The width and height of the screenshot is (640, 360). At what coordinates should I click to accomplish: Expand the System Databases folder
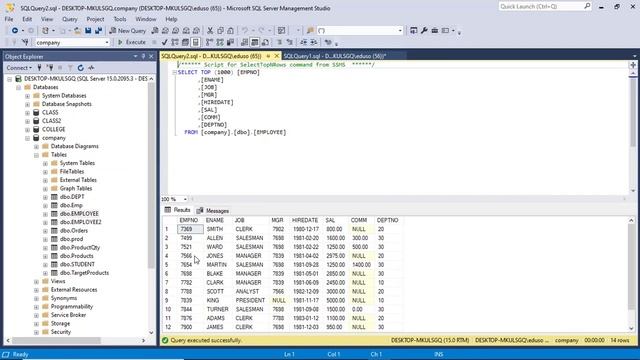click(27, 96)
